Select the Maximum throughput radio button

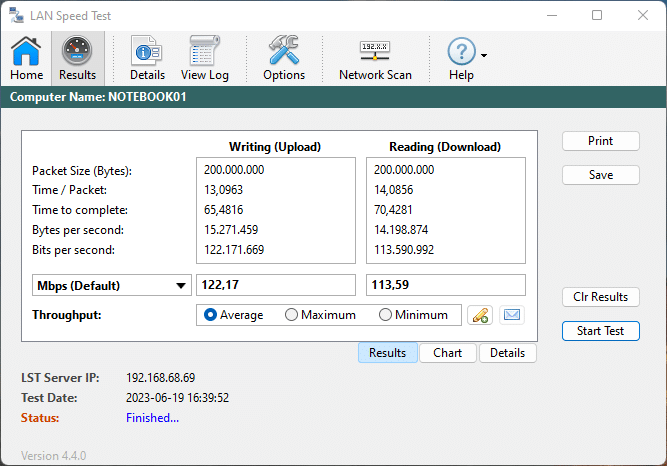[x=292, y=315]
